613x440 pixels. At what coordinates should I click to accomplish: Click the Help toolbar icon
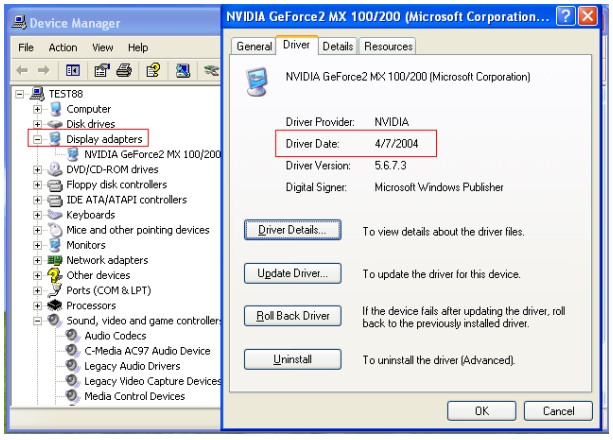pyautogui.click(x=153, y=70)
